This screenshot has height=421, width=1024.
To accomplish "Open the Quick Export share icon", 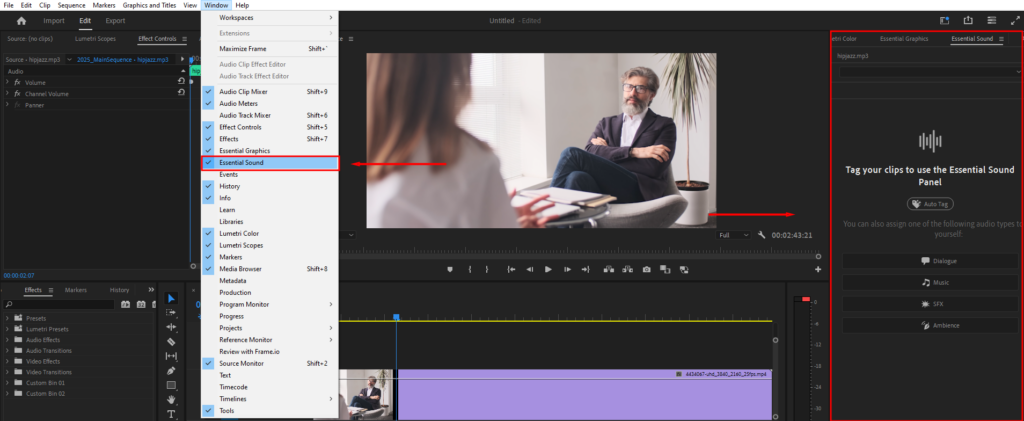I will tap(968, 21).
